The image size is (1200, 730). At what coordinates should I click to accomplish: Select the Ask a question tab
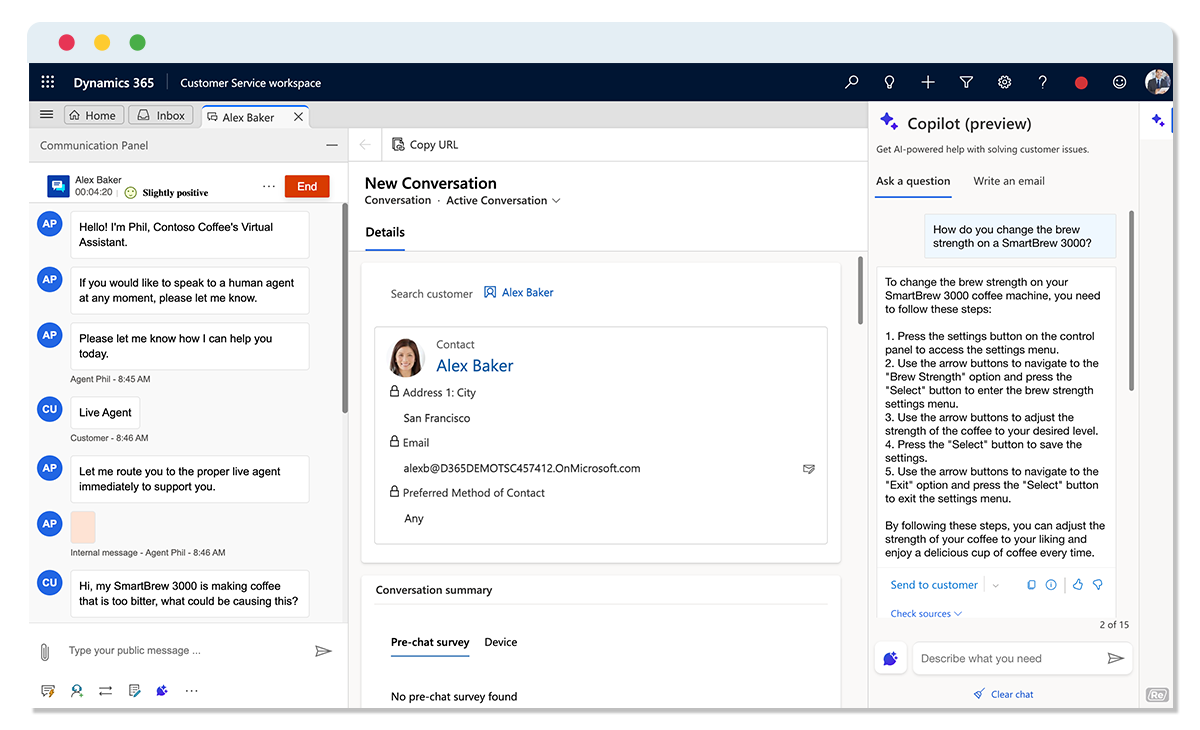pos(913,181)
